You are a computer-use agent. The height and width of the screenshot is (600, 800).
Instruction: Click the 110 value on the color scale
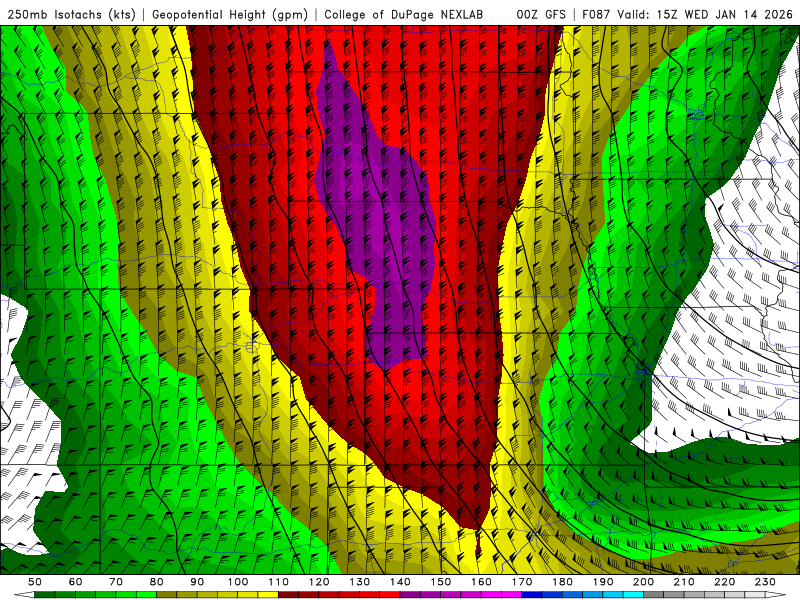[279, 582]
